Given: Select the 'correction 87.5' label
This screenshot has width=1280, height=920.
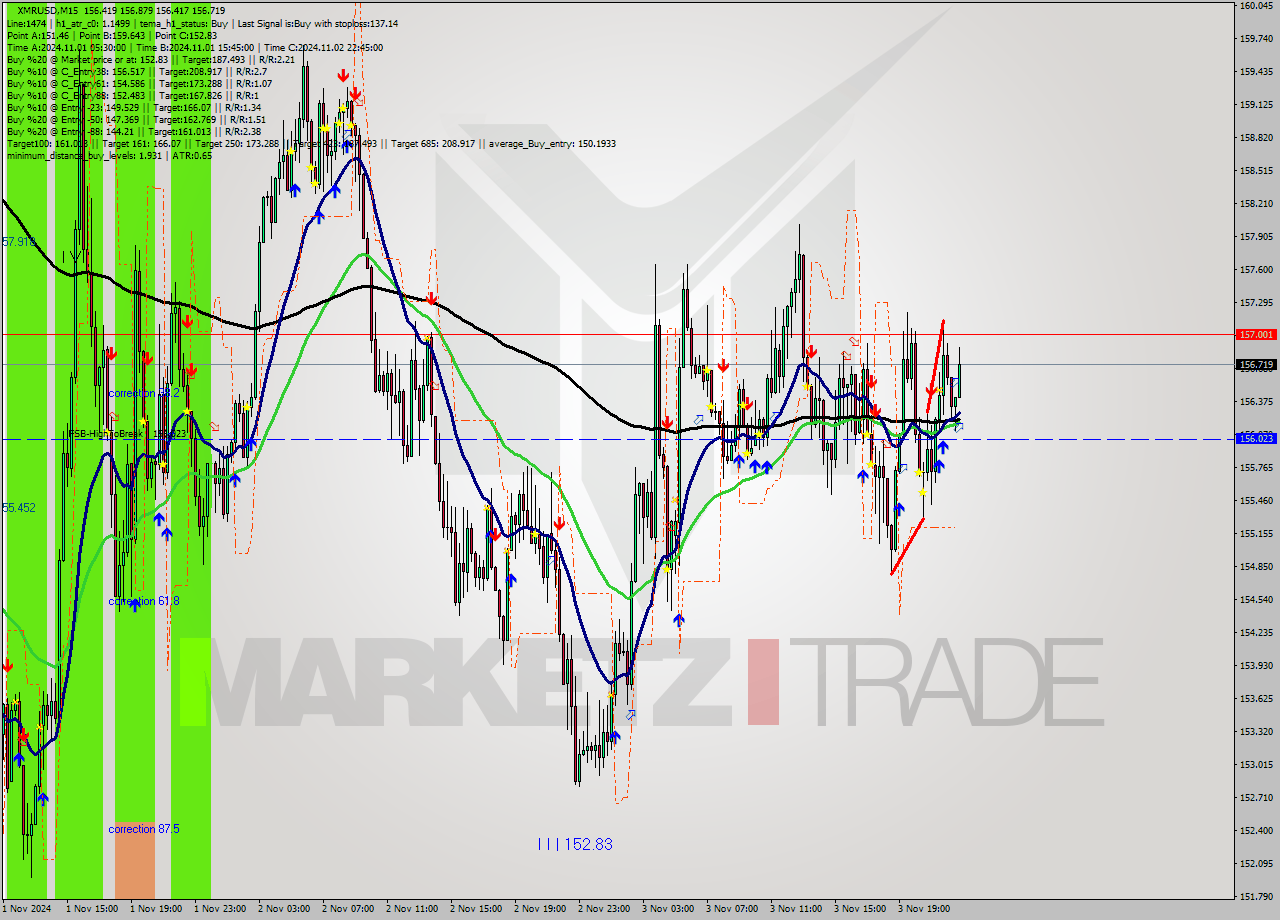Looking at the screenshot, I should click(x=145, y=829).
